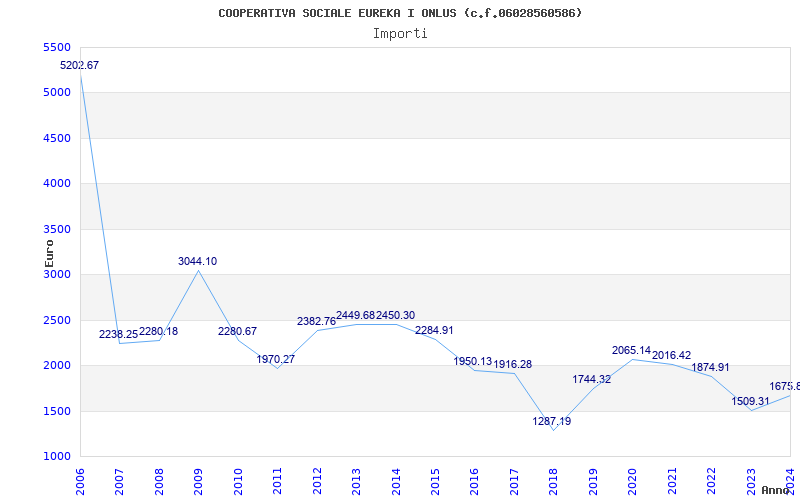Select the data label 2450.30
Screen dimensions: 800x500
coord(395,315)
